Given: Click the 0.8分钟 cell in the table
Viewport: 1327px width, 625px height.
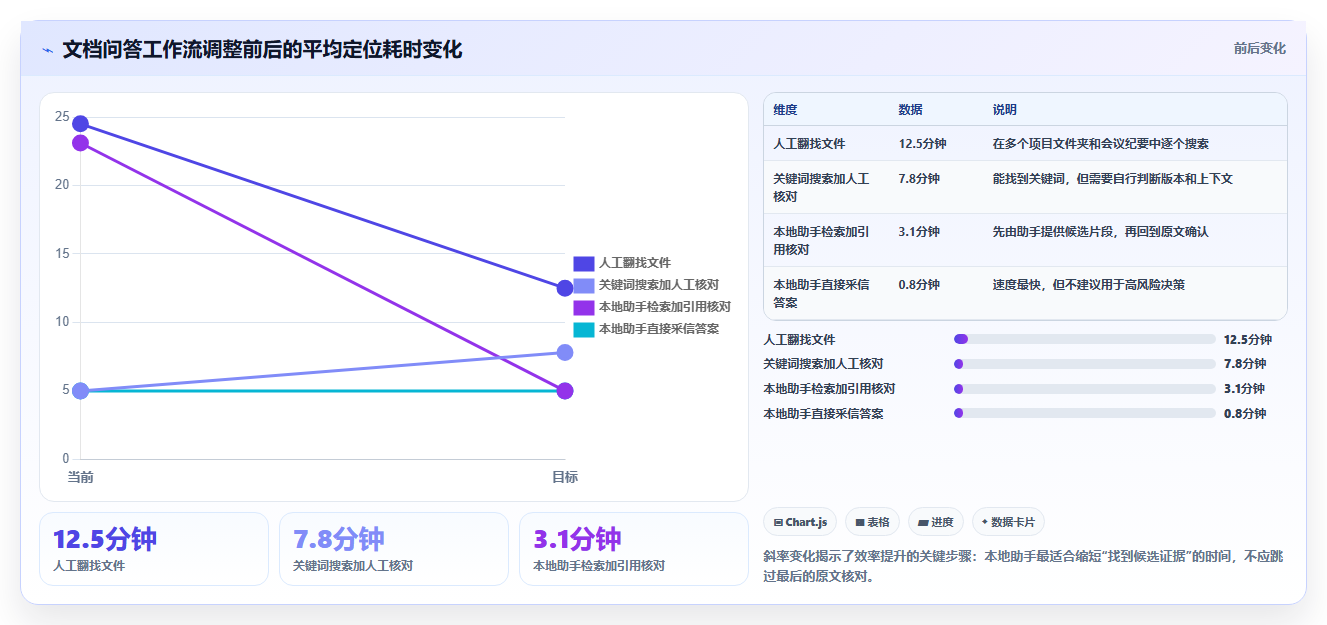Looking at the screenshot, I should 919,285.
